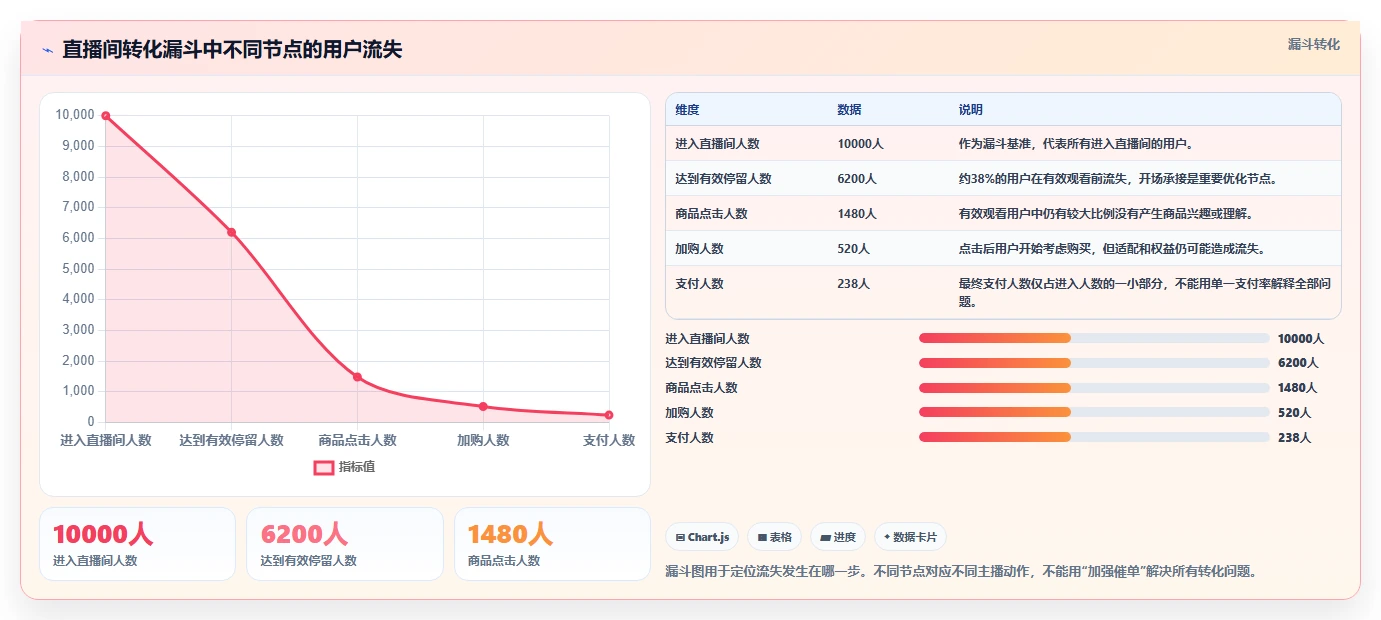Open the Chart.js chip

tap(702, 537)
